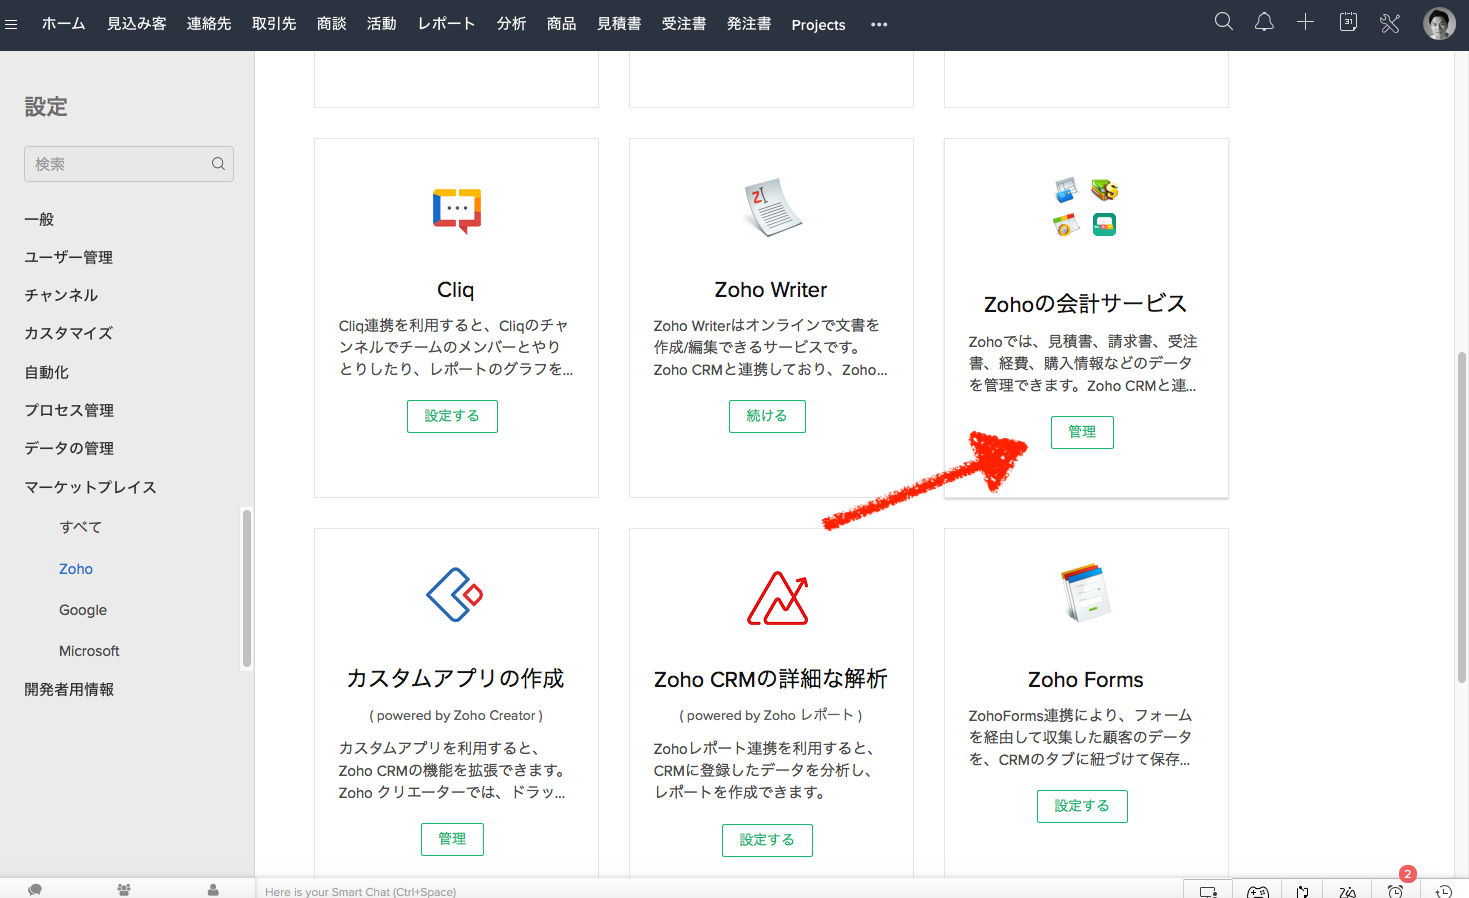Image resolution: width=1469 pixels, height=898 pixels.
Task: Go to 見込み客 module
Action: coord(137,24)
